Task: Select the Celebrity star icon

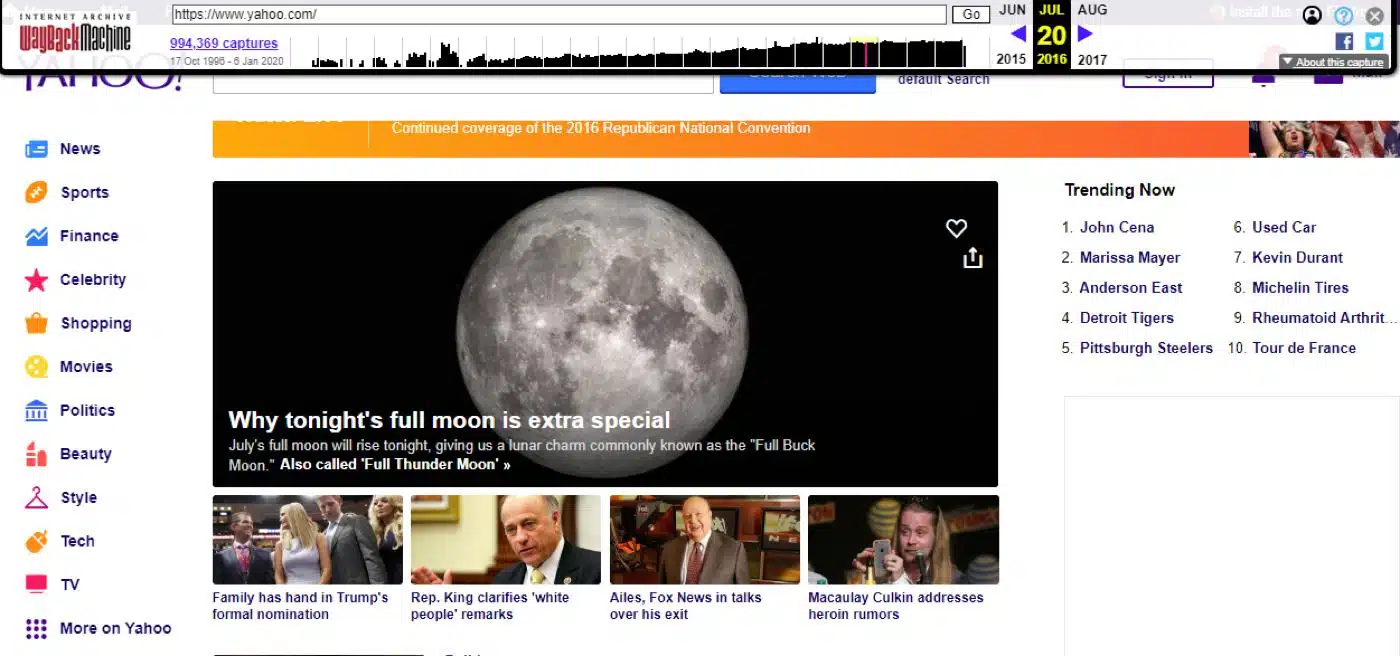Action: (36, 280)
